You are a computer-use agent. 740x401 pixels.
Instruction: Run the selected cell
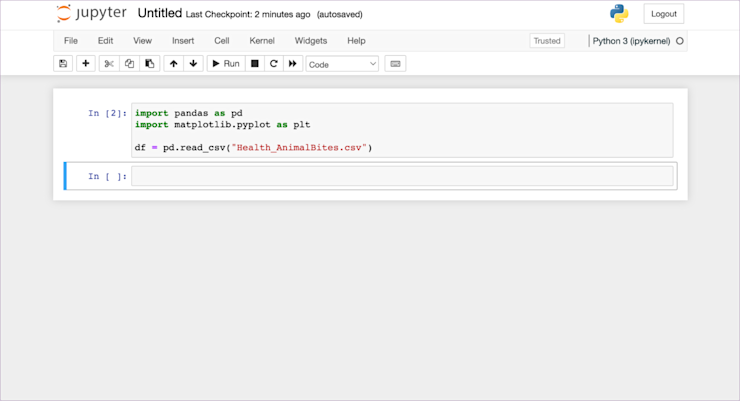point(226,64)
